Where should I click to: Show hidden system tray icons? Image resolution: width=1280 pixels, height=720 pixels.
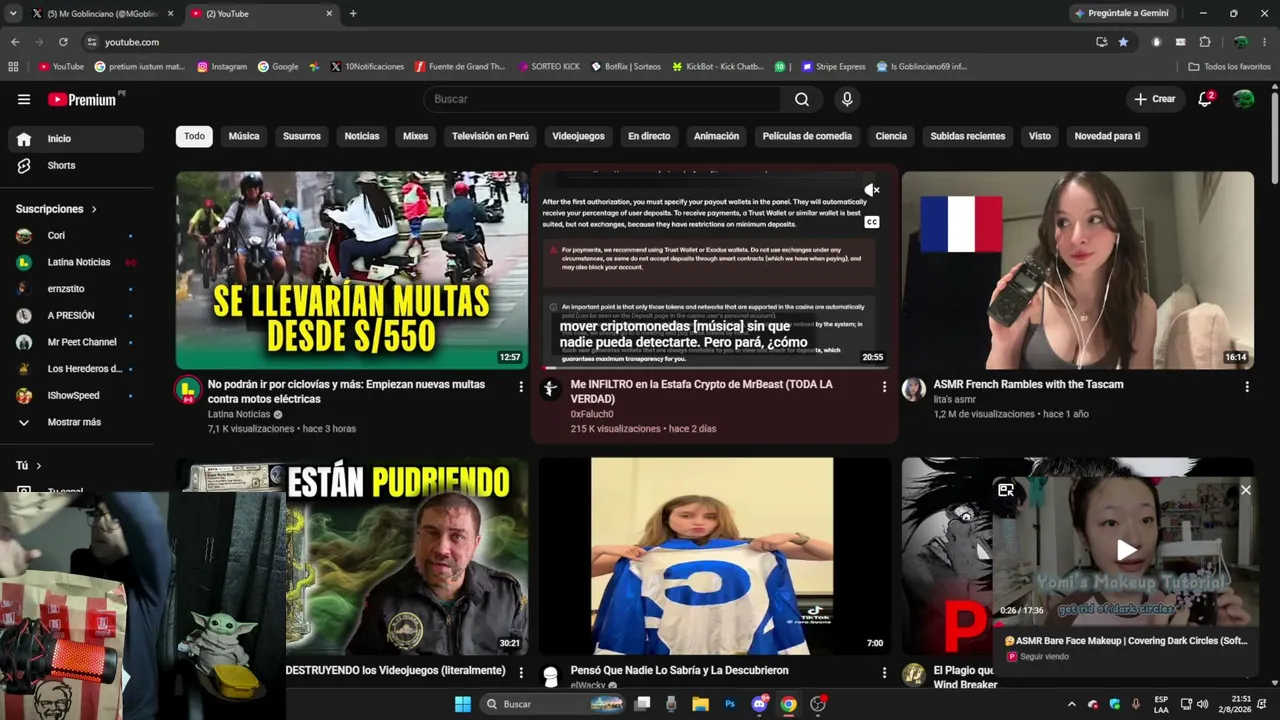(x=1071, y=704)
